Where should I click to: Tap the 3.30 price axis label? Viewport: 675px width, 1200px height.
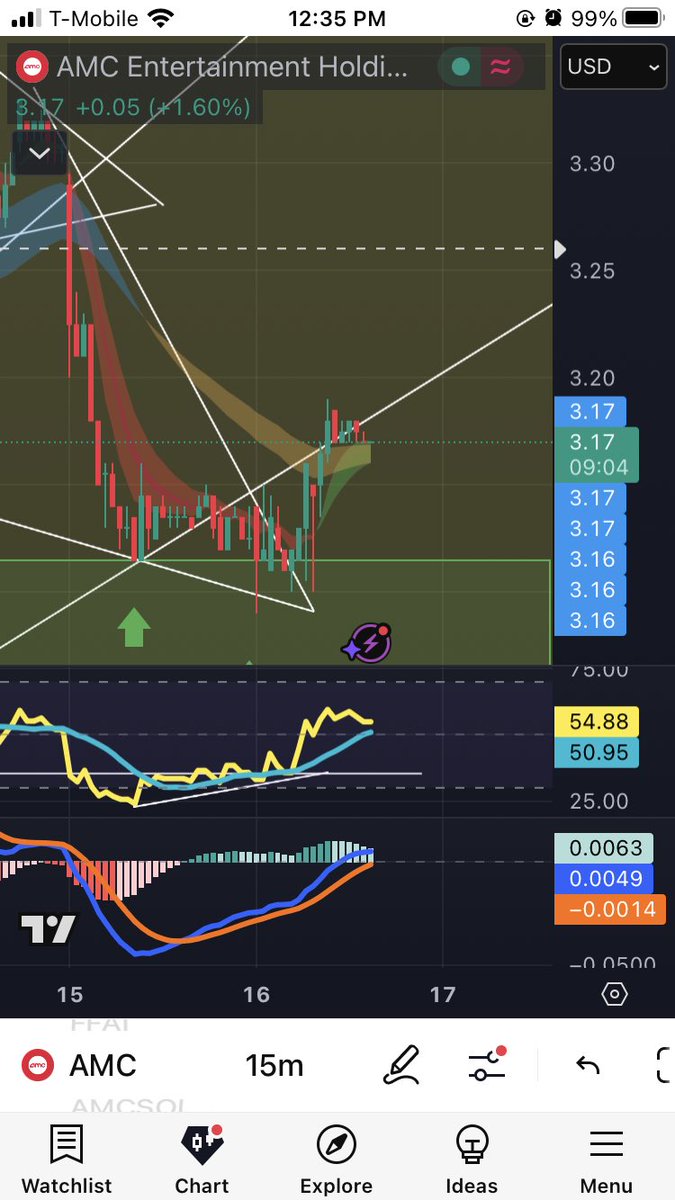click(592, 164)
